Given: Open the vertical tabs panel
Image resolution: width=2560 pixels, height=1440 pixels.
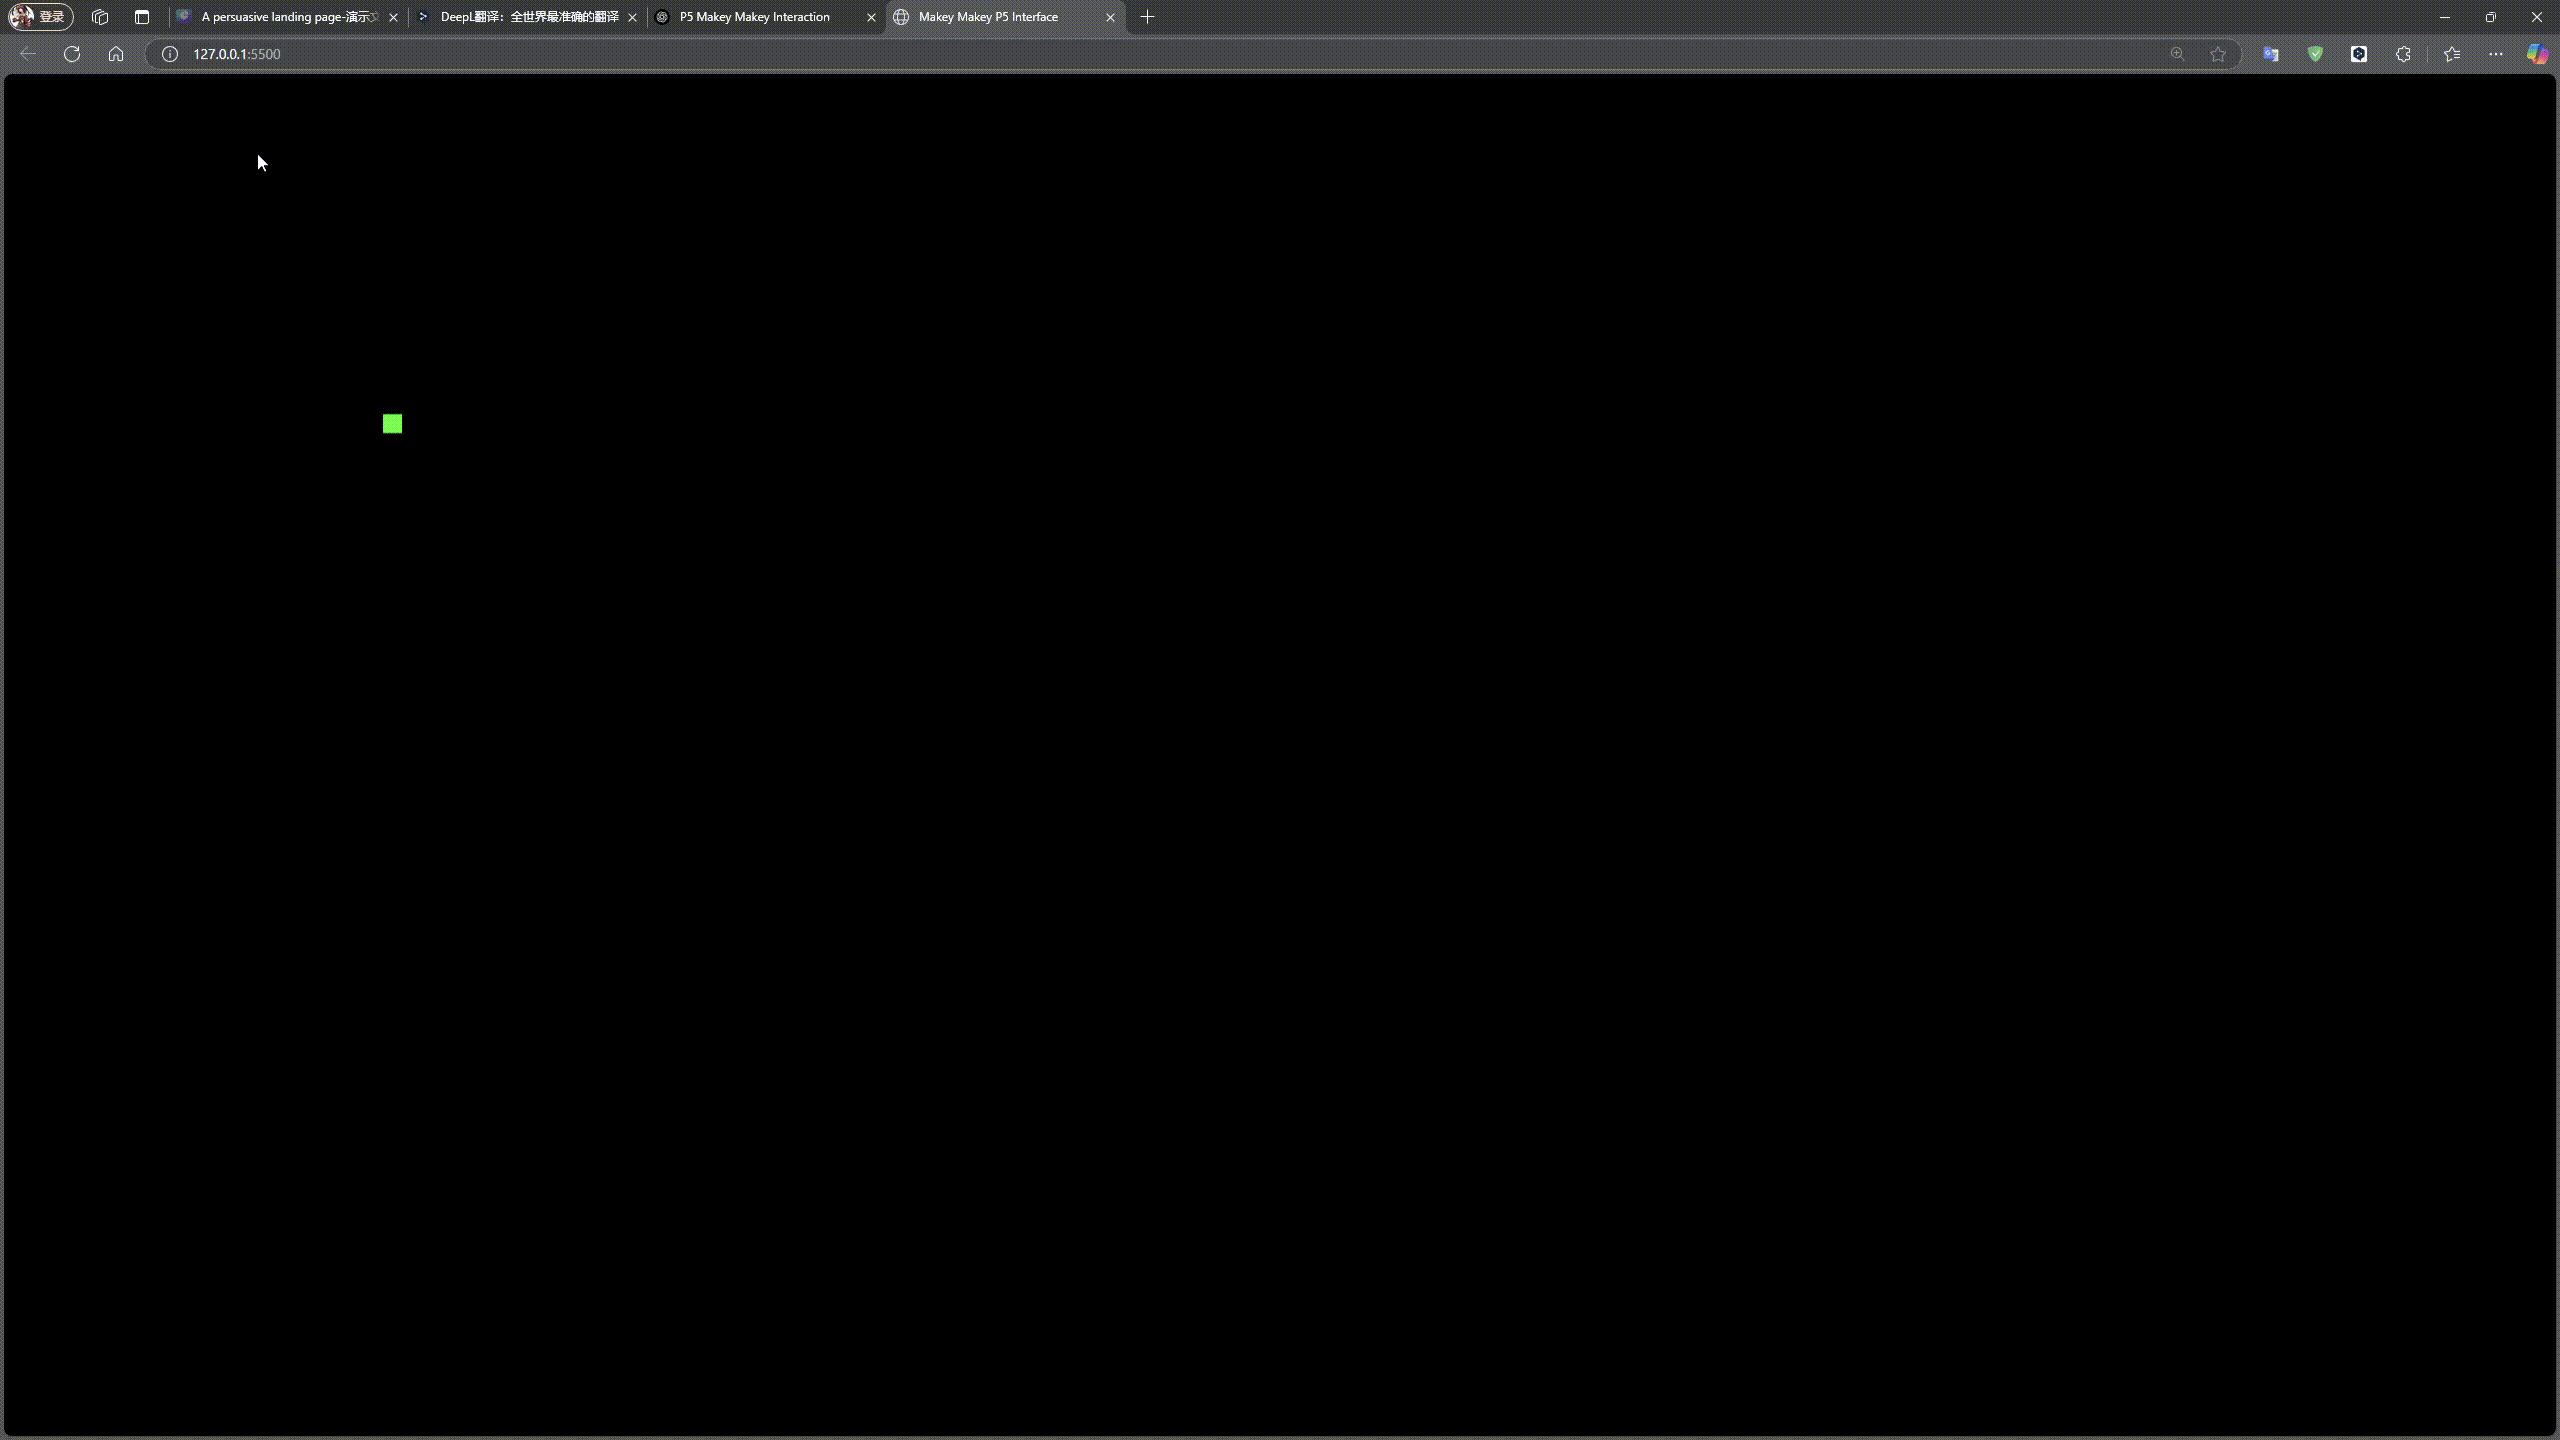Looking at the screenshot, I should tap(141, 17).
